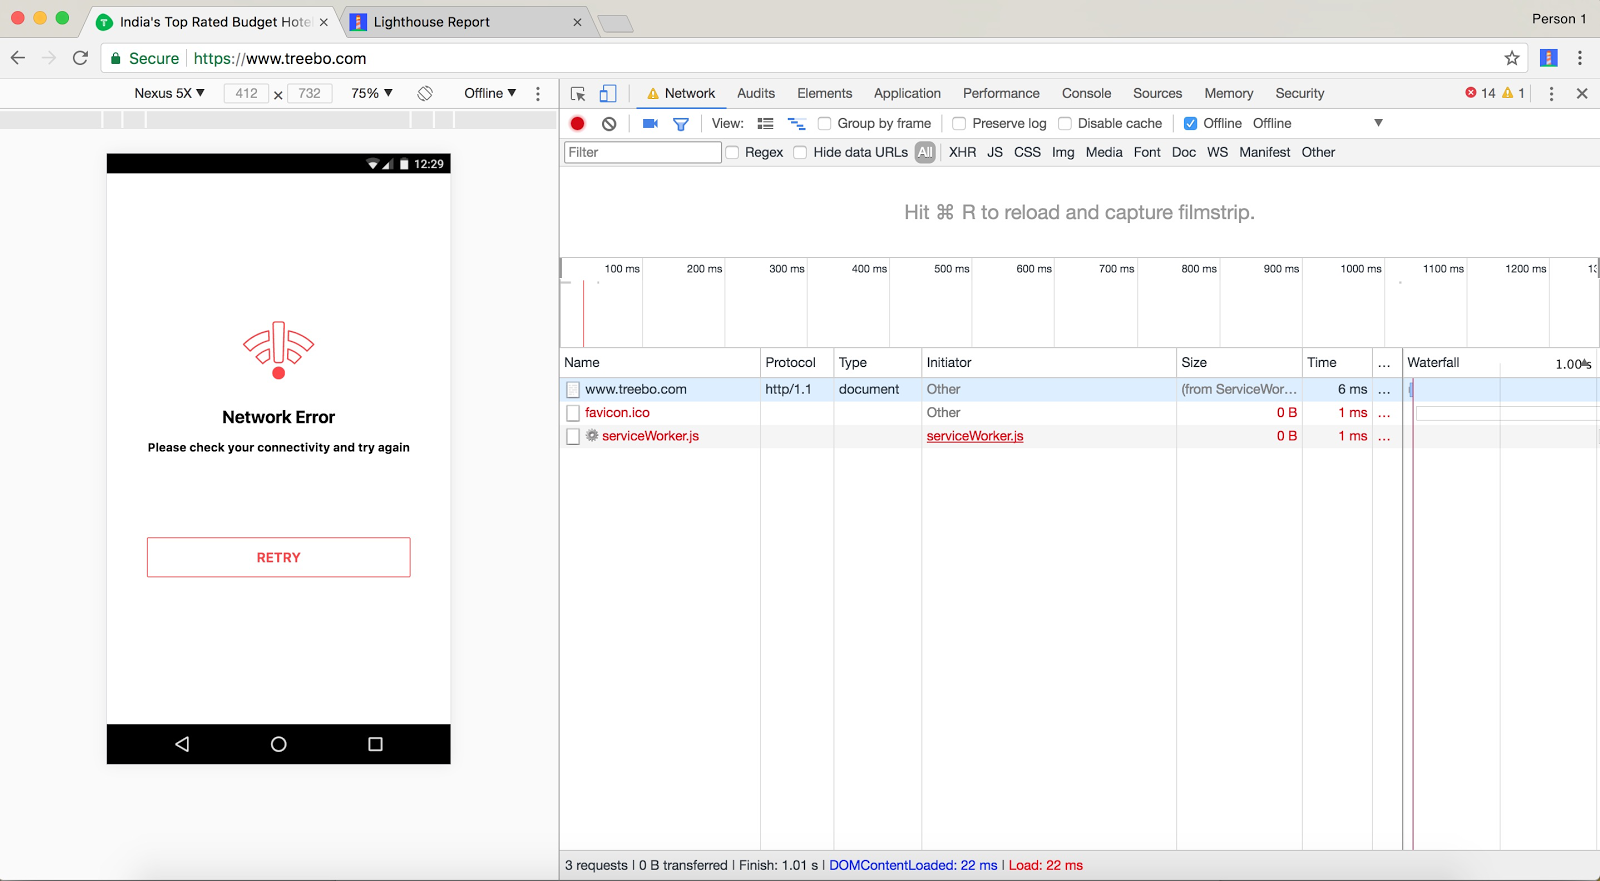Click the record network log button
The height and width of the screenshot is (881, 1600).
tap(577, 124)
